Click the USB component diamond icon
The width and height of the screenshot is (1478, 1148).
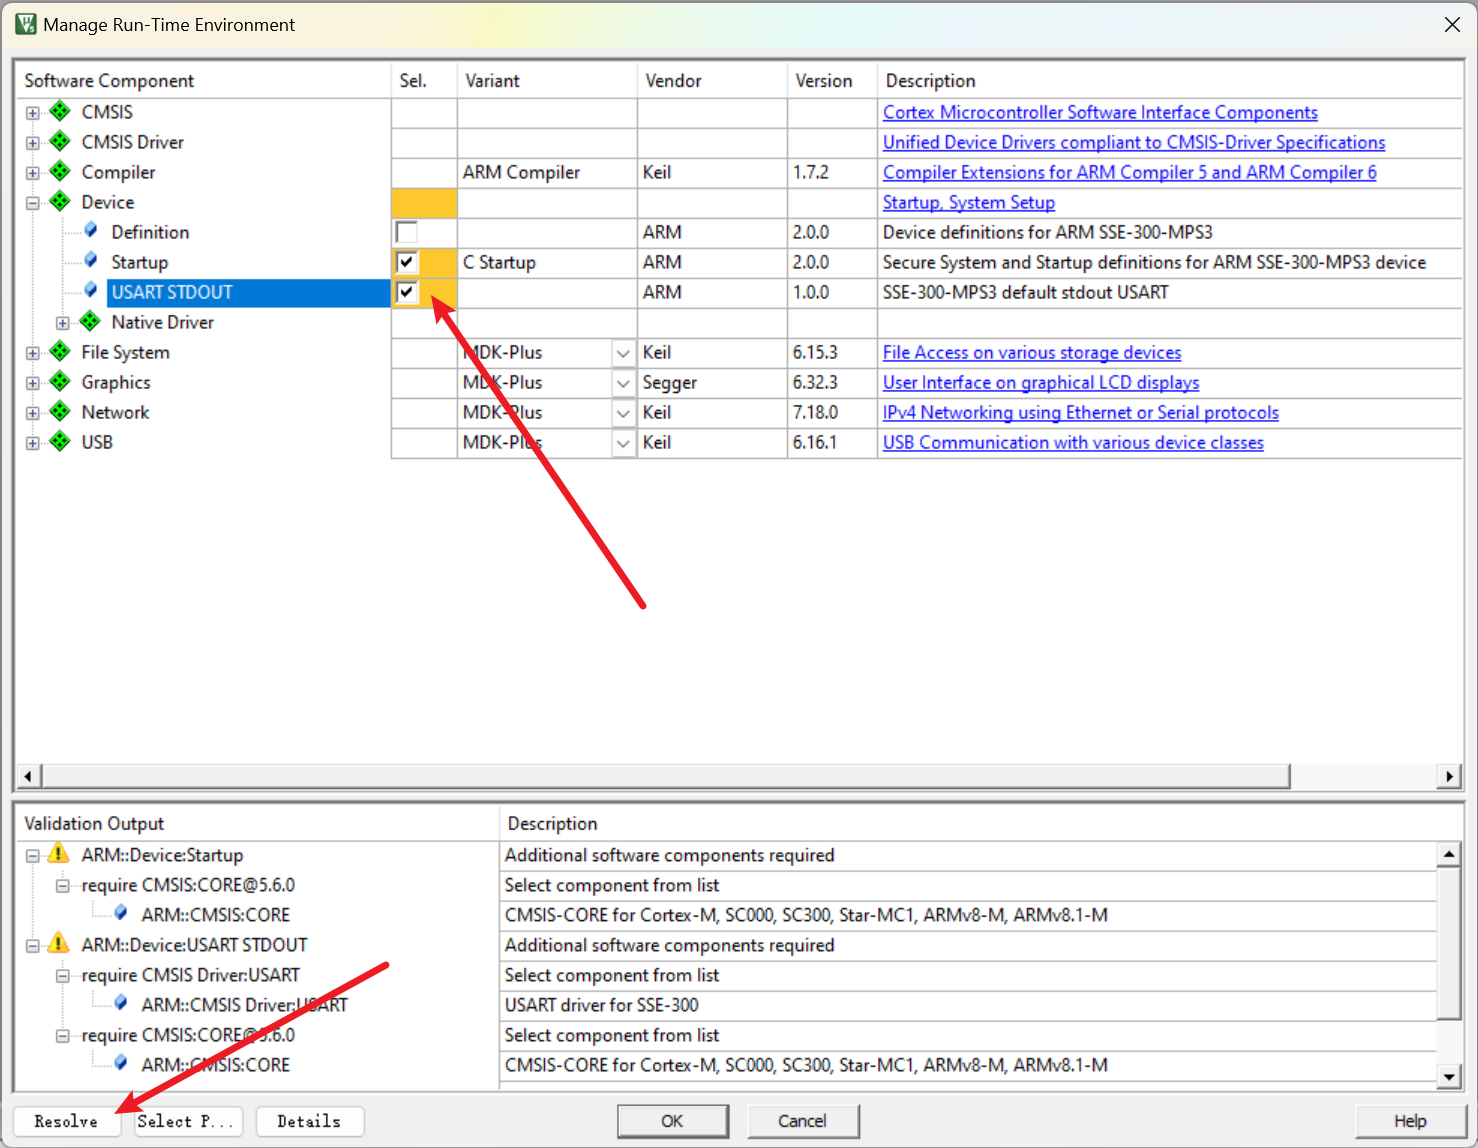click(60, 441)
